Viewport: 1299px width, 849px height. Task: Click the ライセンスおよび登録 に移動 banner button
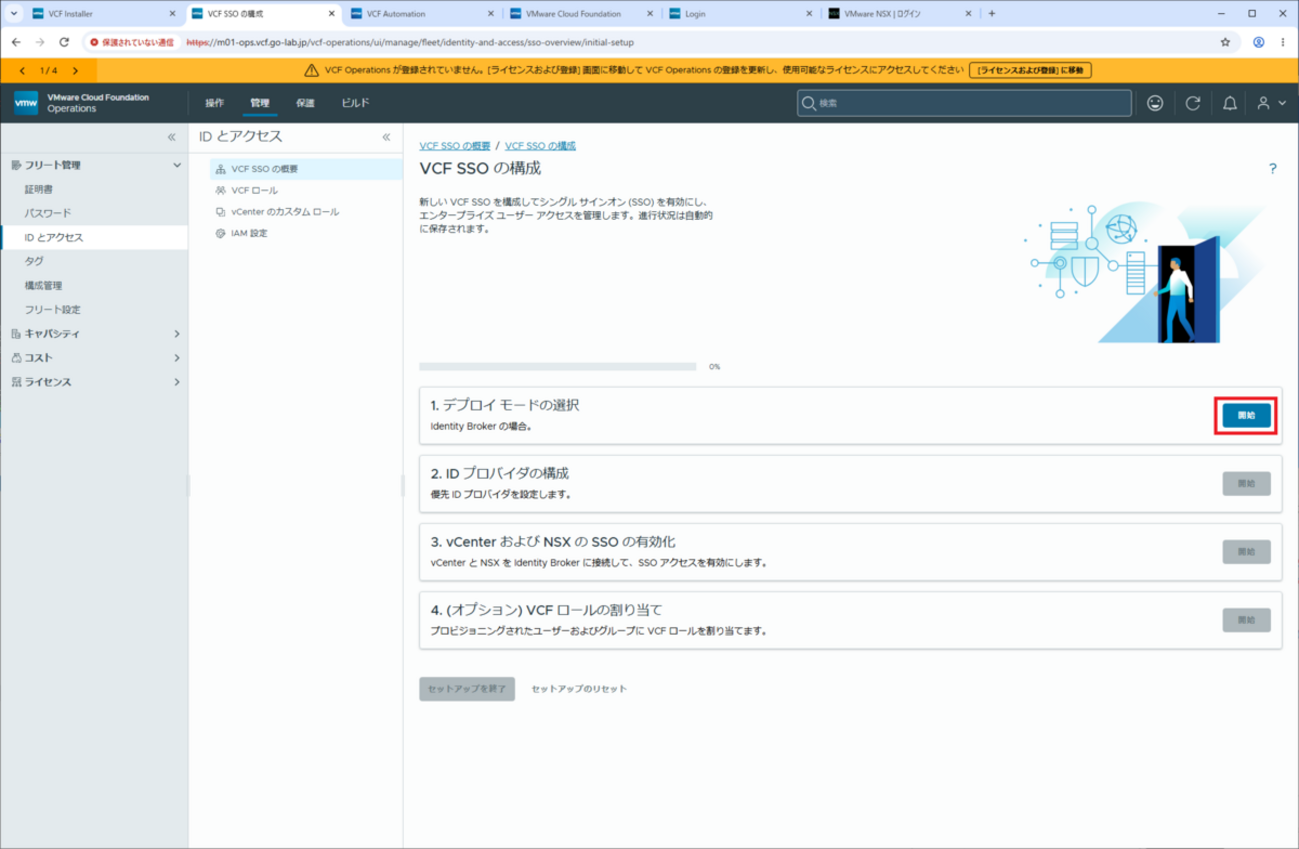tap(1030, 71)
